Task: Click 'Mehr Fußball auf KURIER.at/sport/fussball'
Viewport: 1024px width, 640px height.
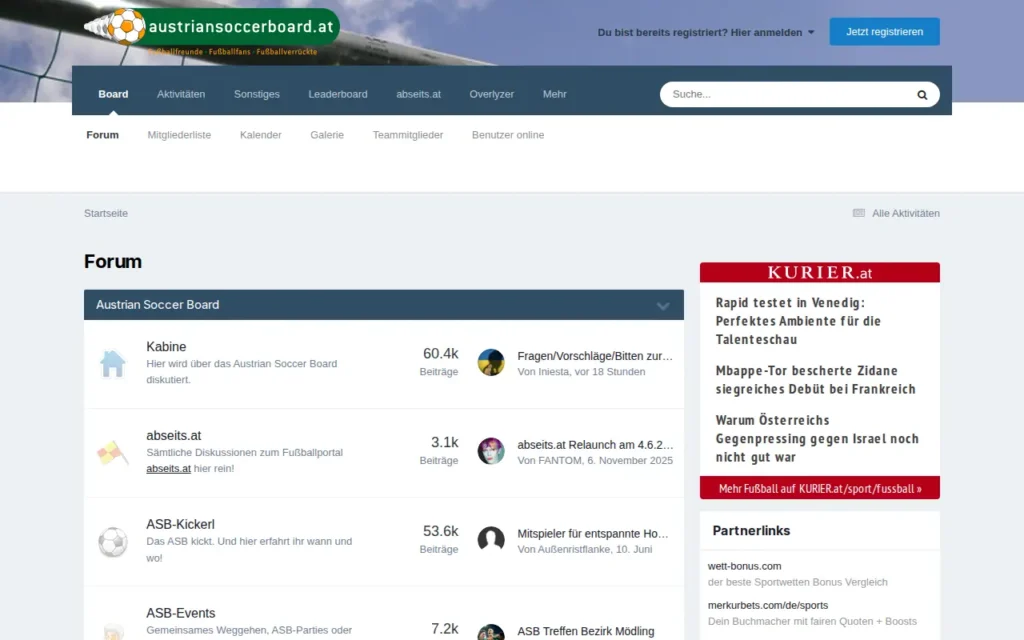Action: click(820, 488)
